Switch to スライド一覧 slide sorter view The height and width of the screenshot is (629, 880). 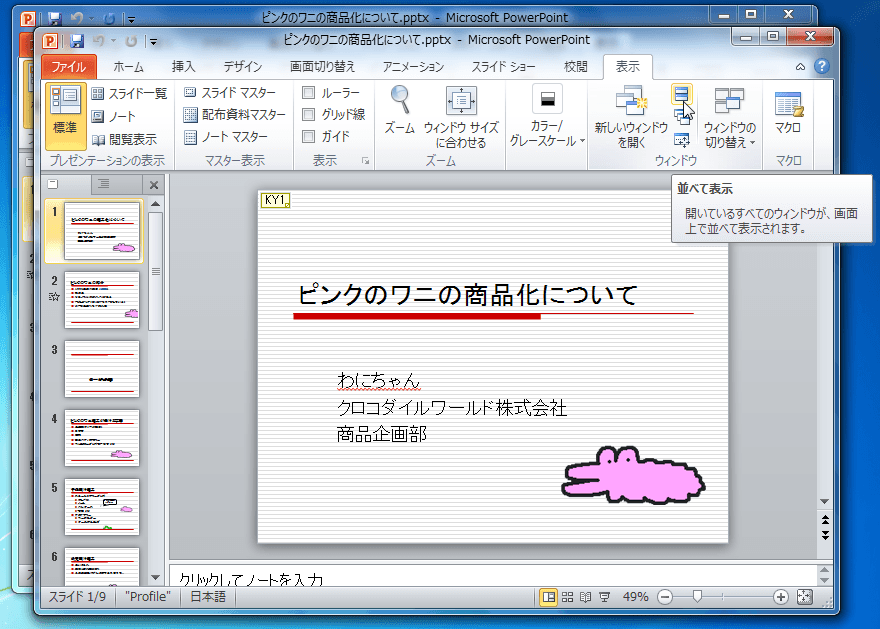[129, 93]
